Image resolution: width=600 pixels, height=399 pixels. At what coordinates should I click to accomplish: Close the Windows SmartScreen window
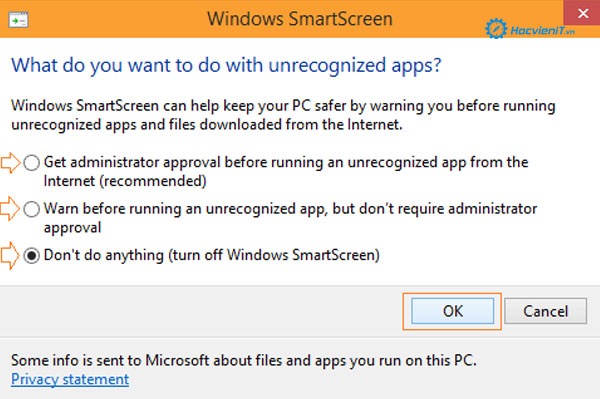(x=582, y=13)
